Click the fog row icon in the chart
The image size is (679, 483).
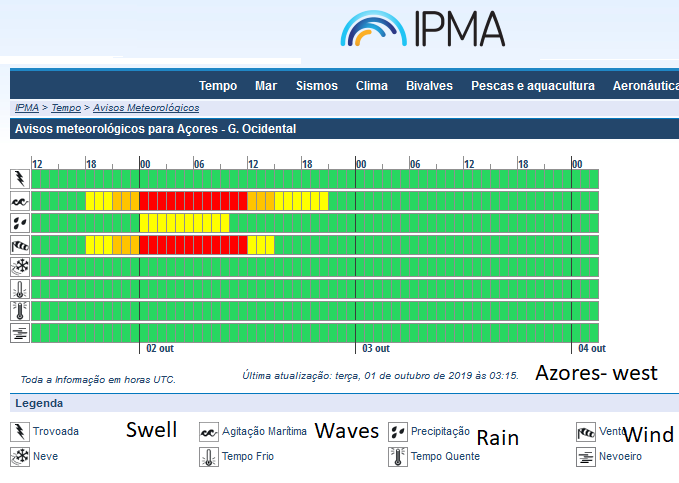20,333
